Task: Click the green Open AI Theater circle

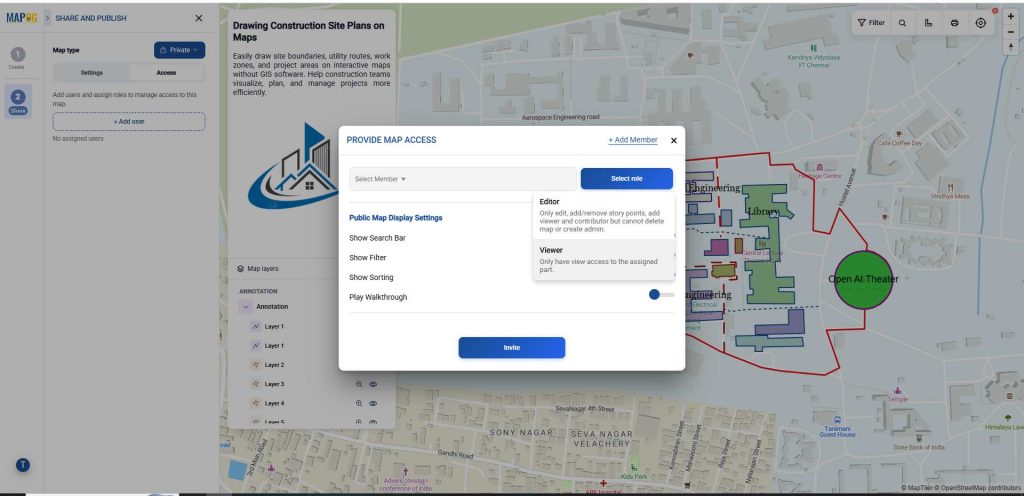Action: coord(863,280)
